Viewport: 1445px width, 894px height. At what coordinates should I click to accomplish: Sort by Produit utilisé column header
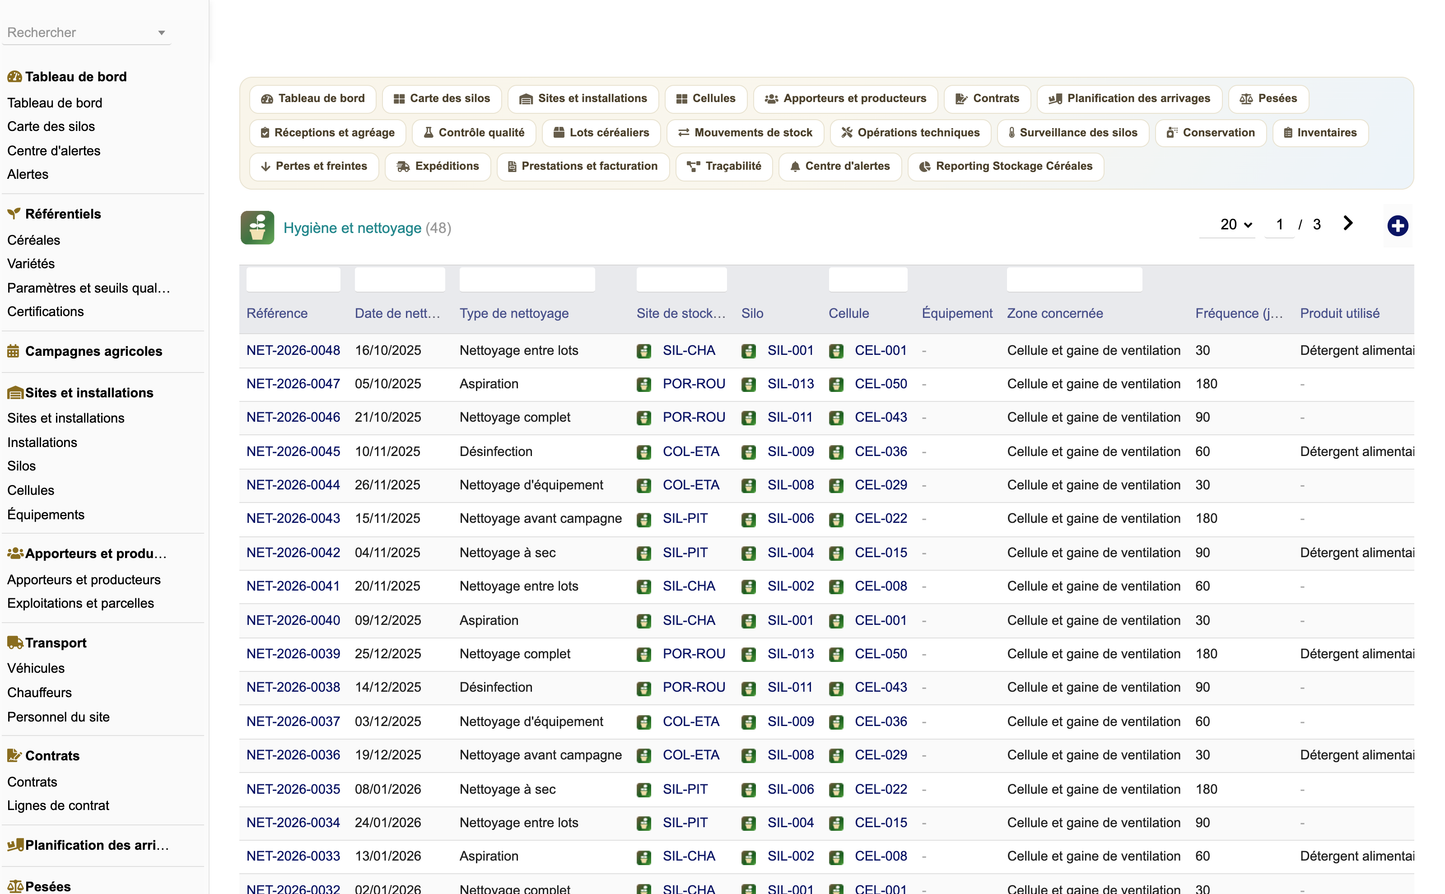pos(1340,314)
